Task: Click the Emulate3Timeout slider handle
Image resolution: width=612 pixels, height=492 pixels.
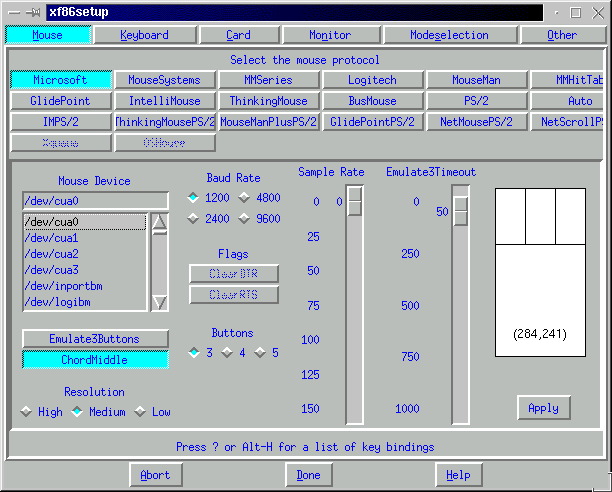Action: [460, 211]
